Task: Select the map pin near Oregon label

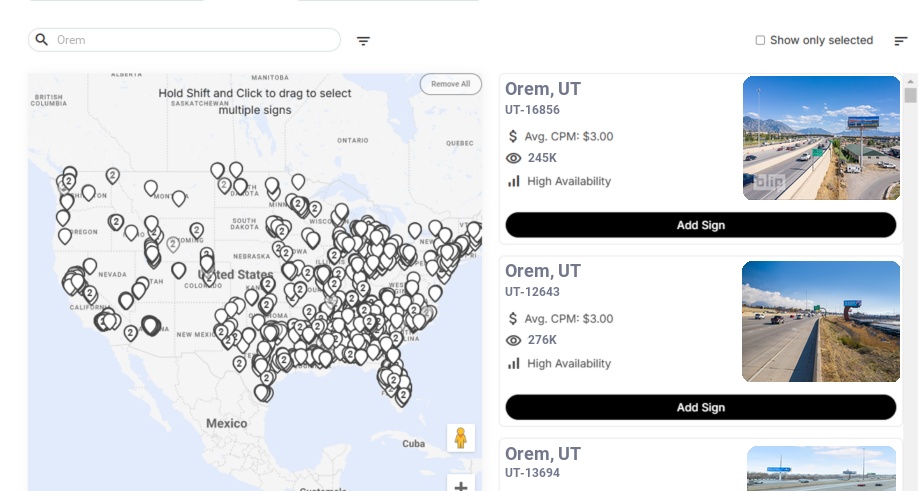Action: (65, 235)
